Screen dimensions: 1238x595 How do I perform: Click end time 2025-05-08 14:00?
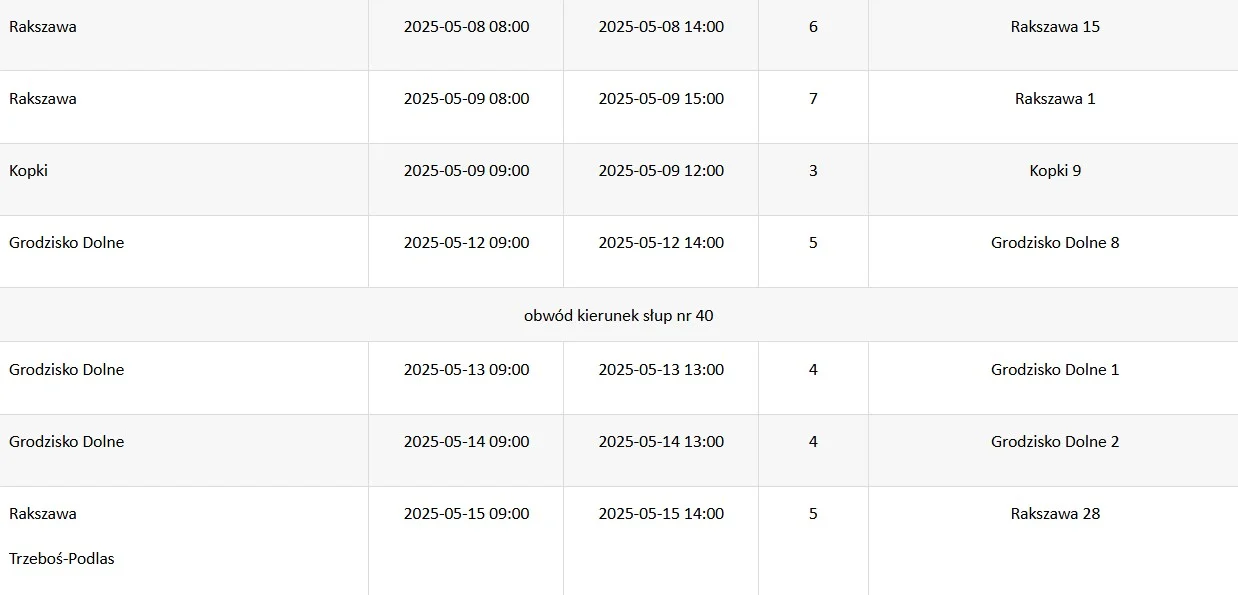(x=661, y=27)
